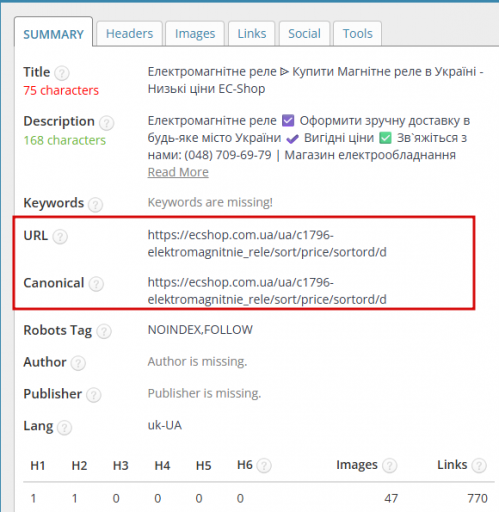Switch to the Headers tab
This screenshot has height=512, width=499.
click(x=129, y=34)
